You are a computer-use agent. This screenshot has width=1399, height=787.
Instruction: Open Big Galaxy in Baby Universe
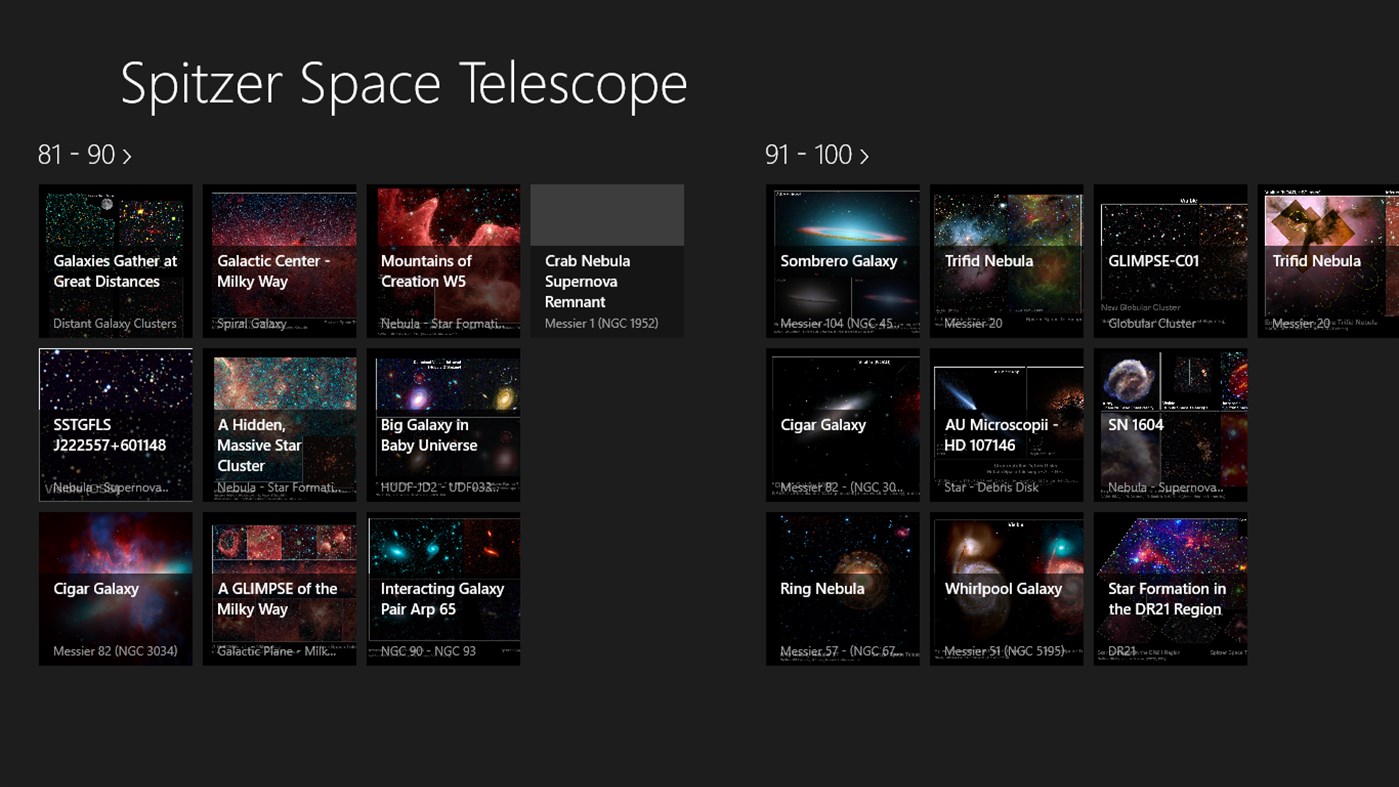click(x=443, y=424)
